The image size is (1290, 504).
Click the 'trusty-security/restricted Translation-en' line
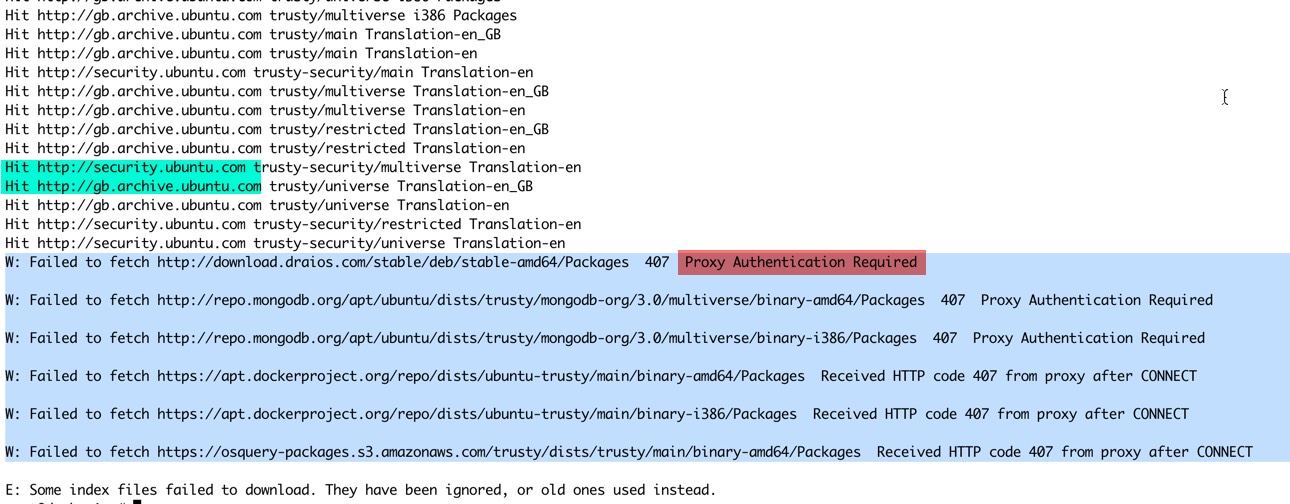pos(293,224)
